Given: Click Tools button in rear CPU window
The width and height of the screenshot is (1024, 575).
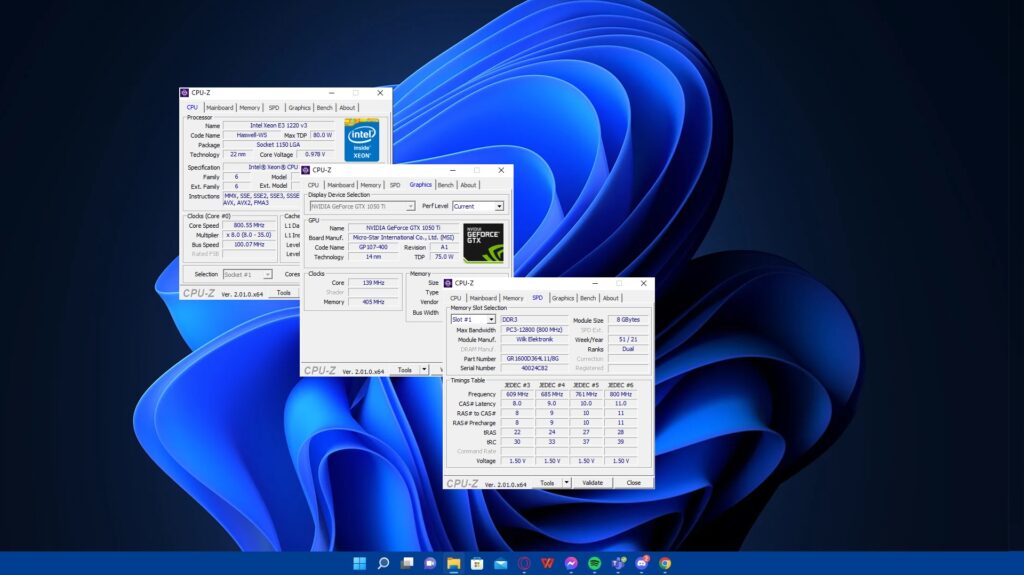Looking at the screenshot, I should pos(283,293).
